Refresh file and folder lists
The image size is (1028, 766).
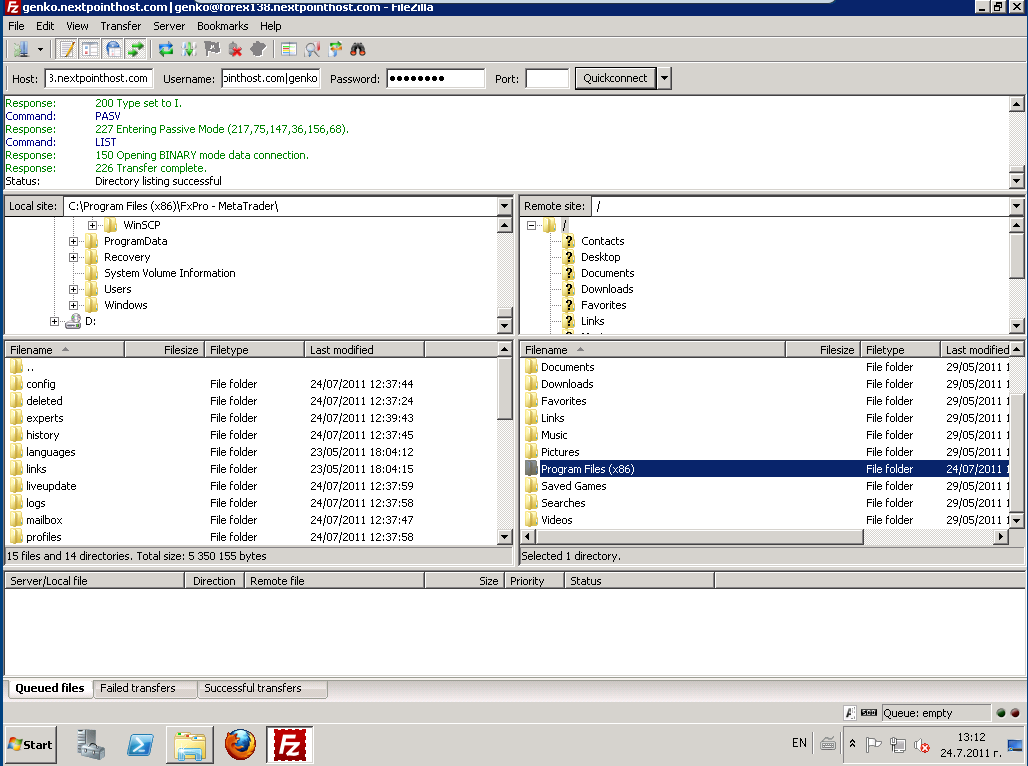(166, 49)
